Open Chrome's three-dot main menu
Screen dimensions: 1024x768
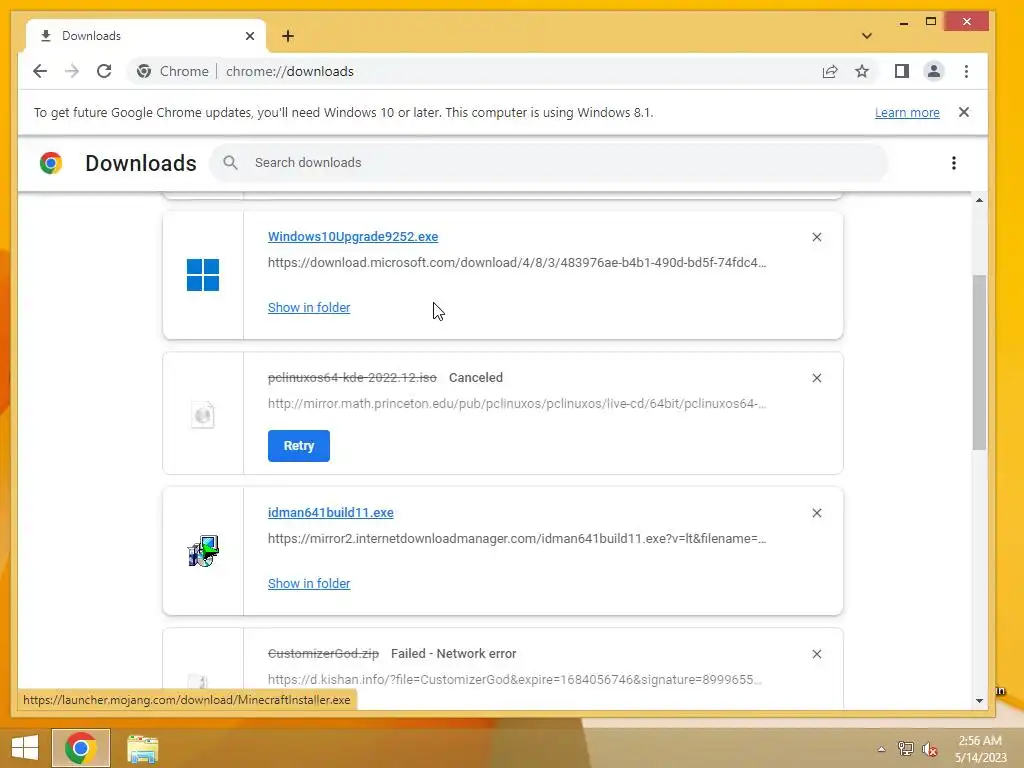(967, 71)
